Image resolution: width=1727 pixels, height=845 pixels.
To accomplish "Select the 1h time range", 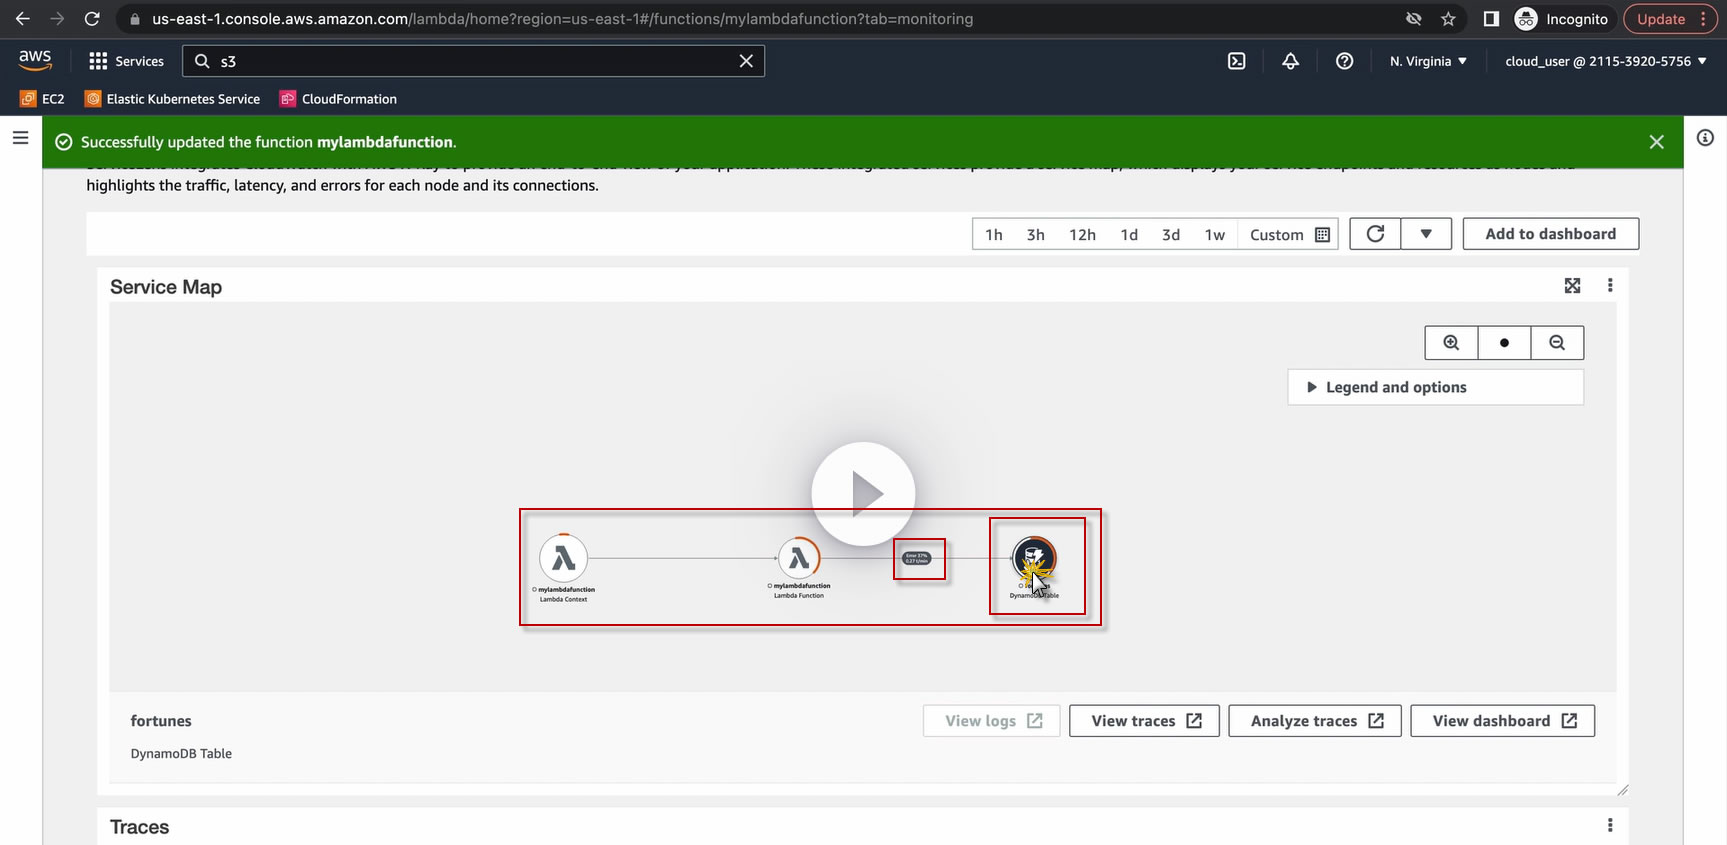I will coord(994,235).
